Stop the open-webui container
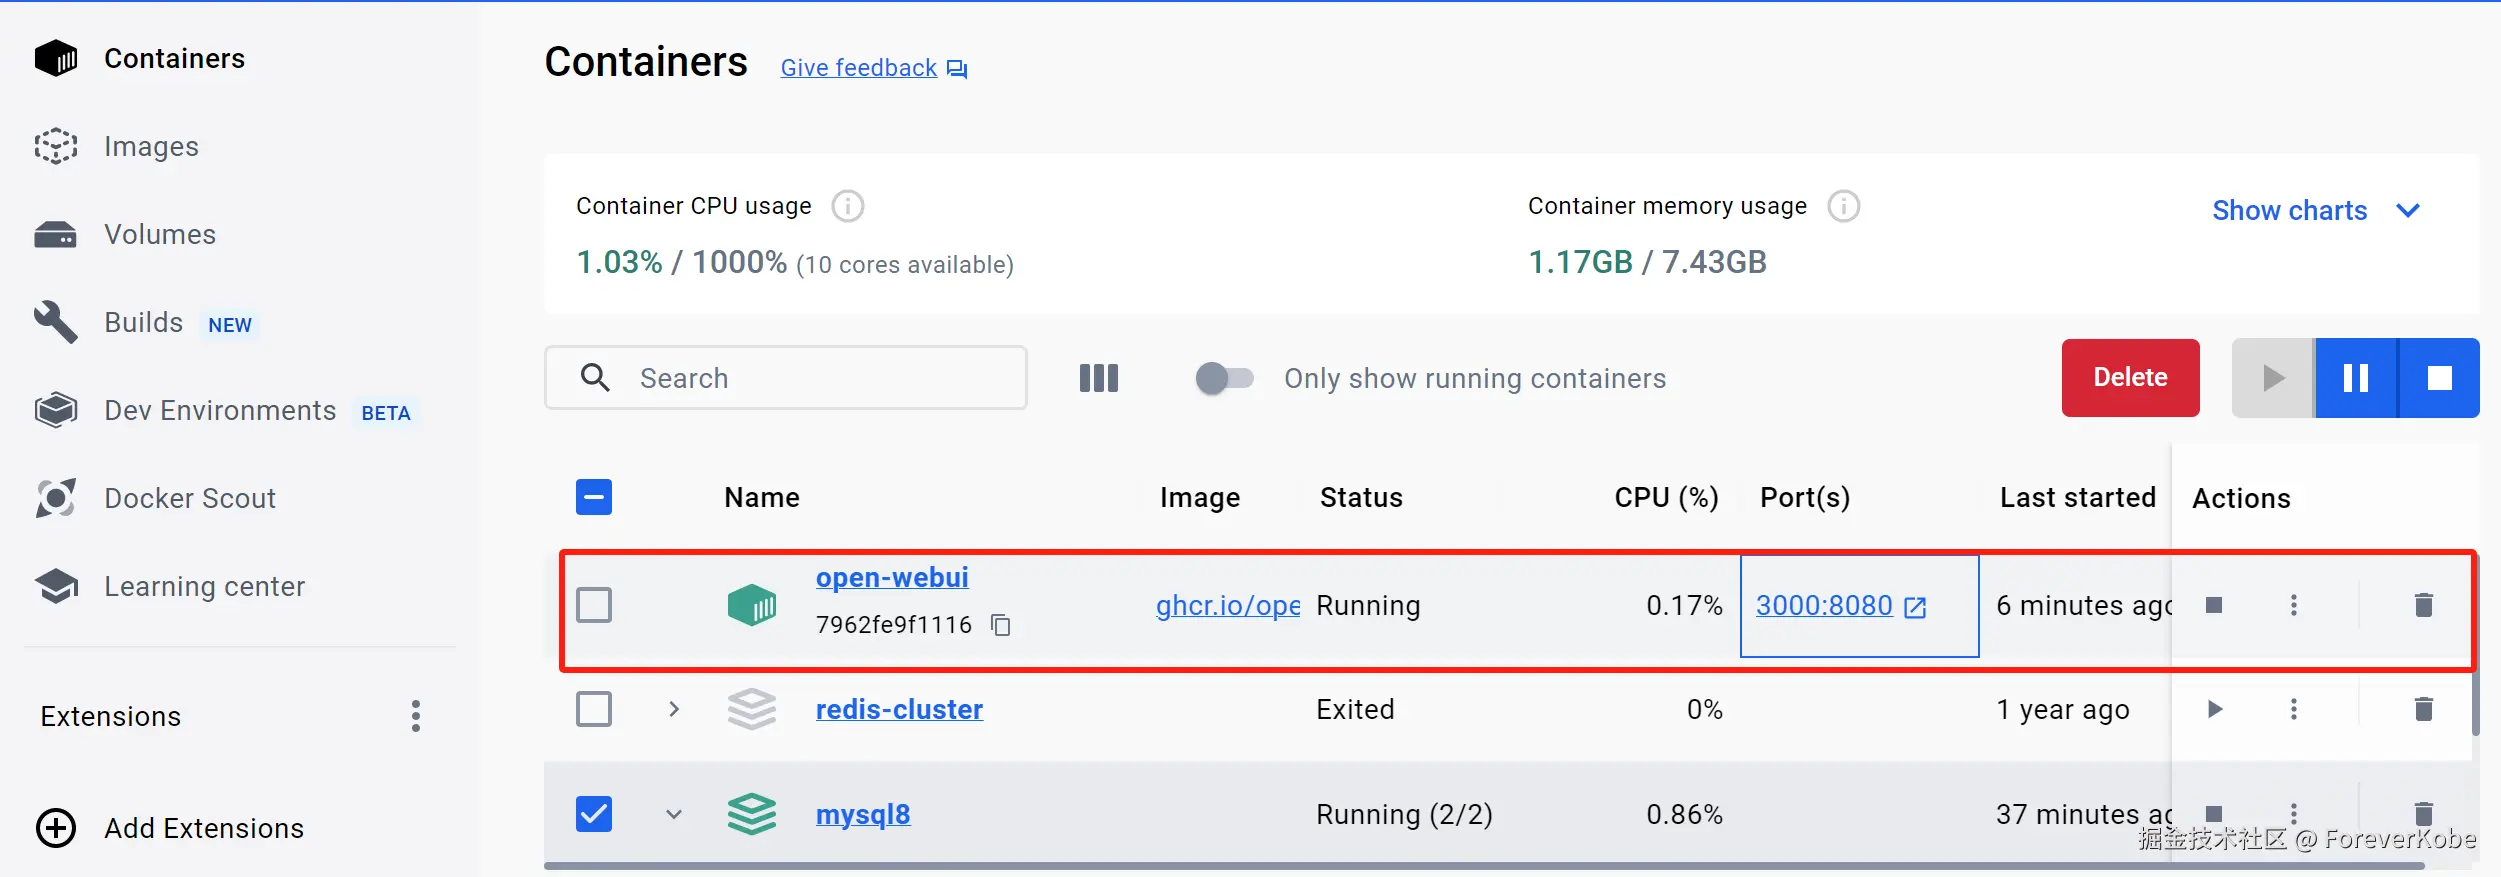Viewport: 2501px width, 877px height. pos(2214,605)
